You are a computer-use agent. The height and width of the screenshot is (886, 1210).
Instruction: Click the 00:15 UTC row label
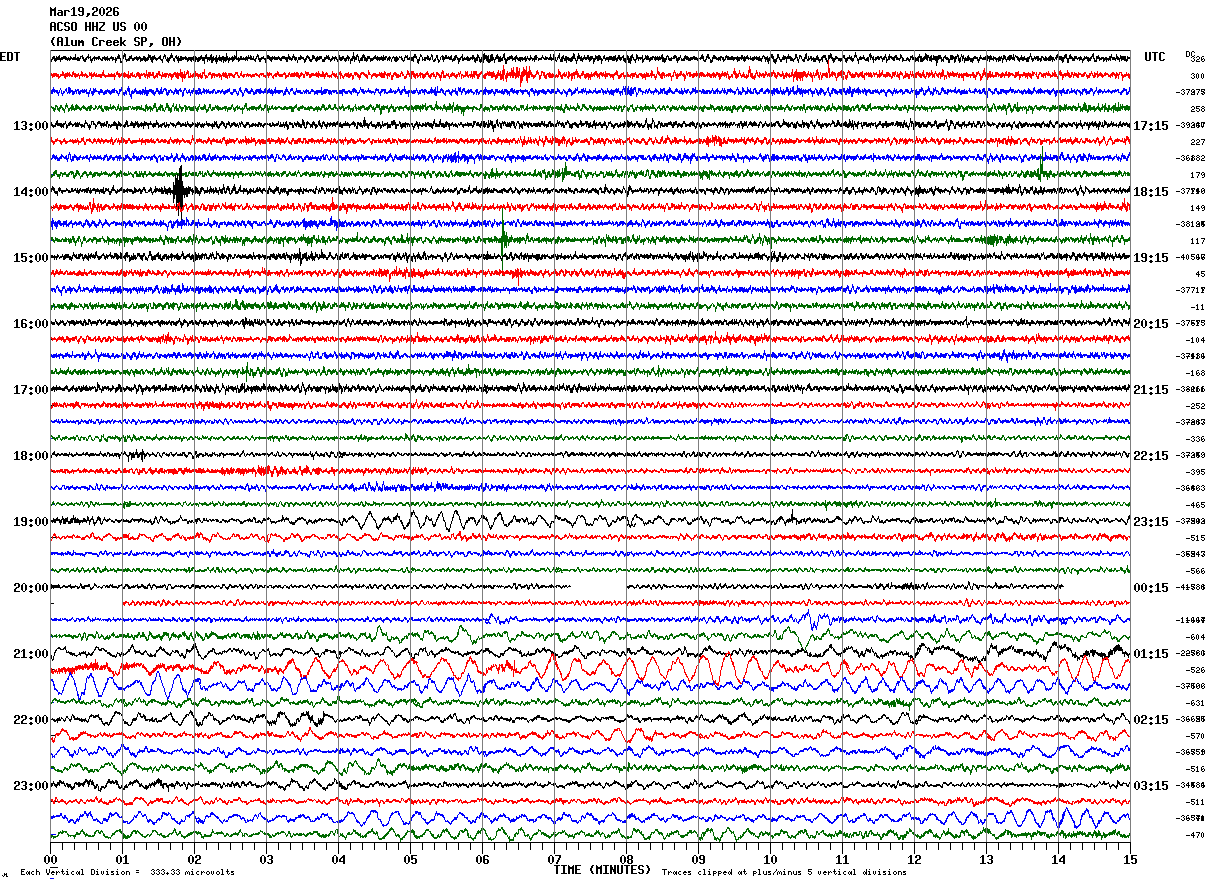[1151, 588]
